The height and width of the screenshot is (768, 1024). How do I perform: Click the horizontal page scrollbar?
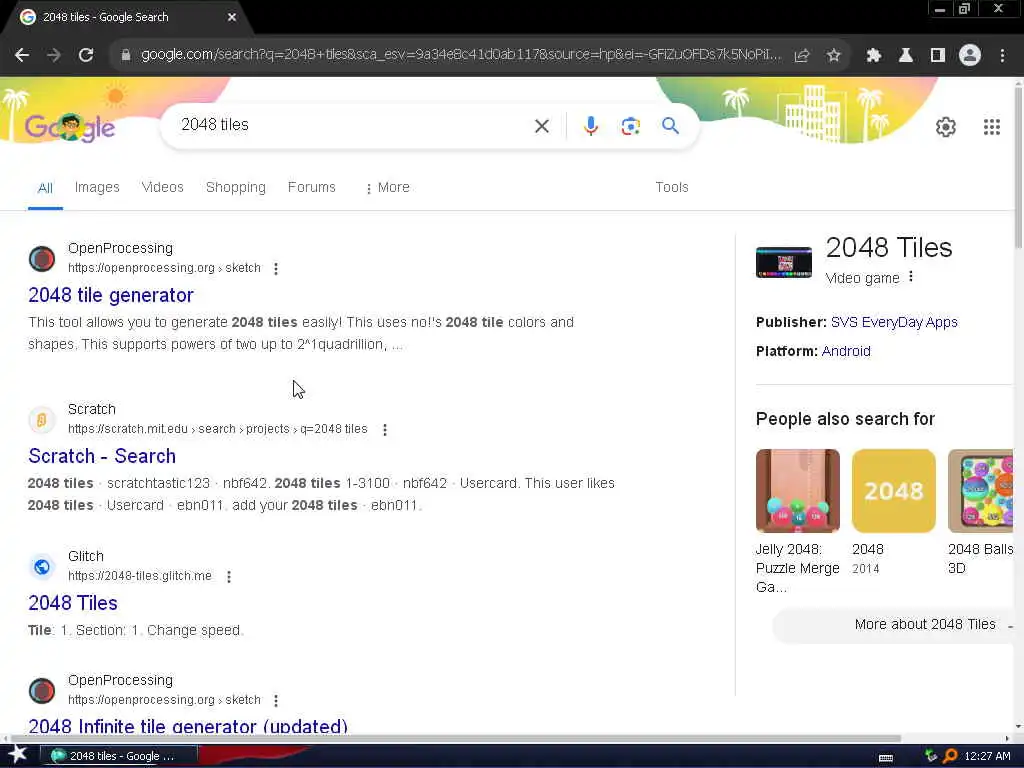coord(455,739)
